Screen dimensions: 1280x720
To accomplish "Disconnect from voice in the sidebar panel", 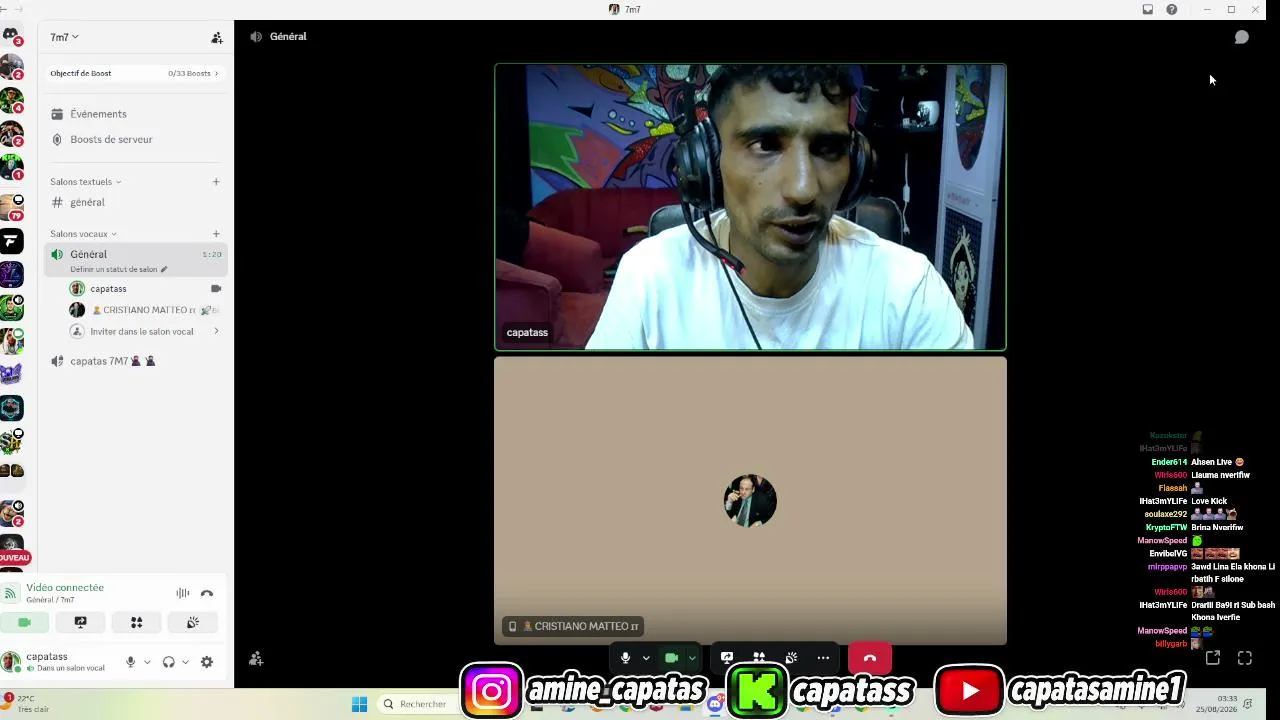I will pos(207,593).
